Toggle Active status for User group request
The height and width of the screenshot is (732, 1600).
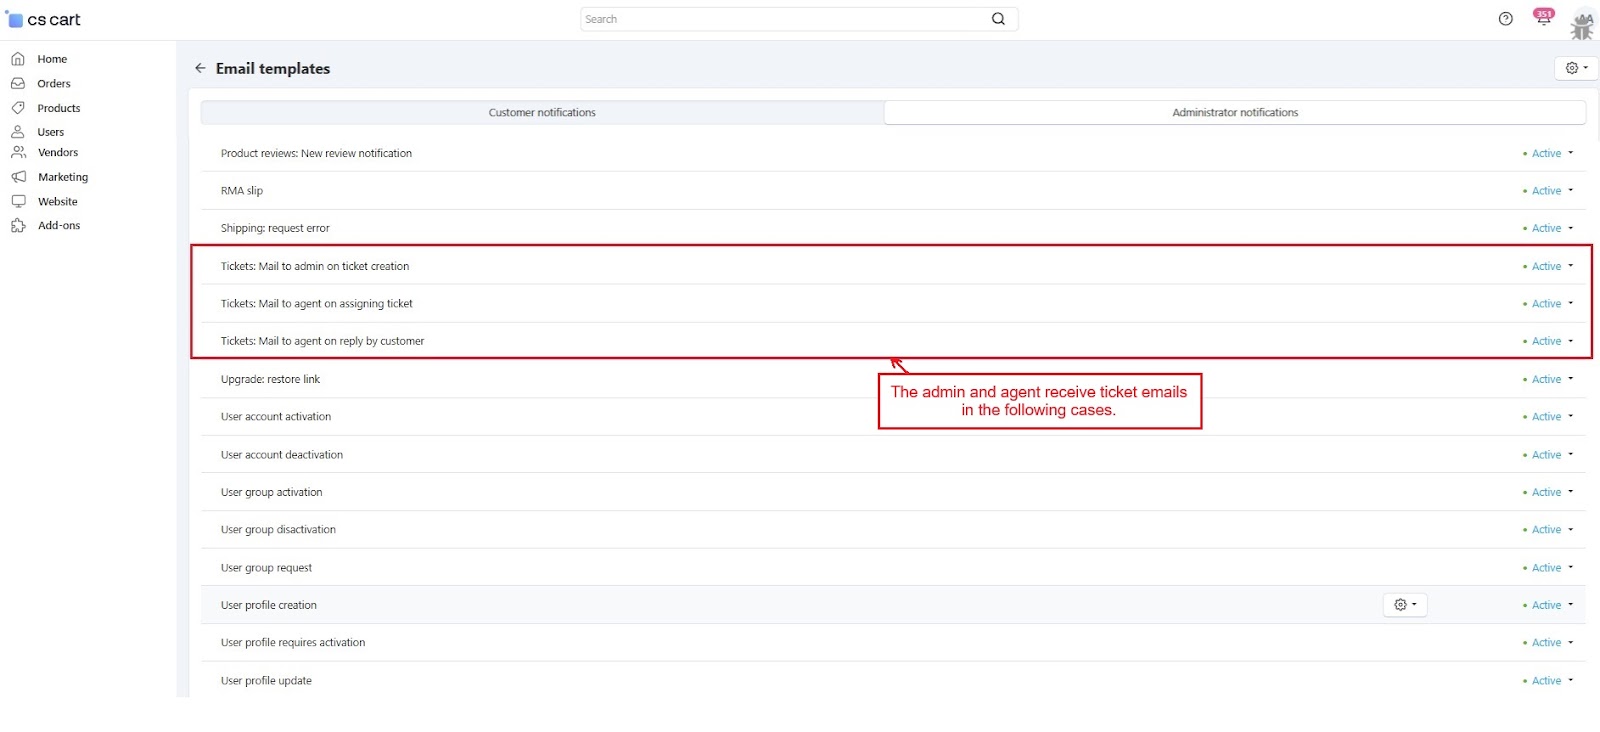(1551, 568)
